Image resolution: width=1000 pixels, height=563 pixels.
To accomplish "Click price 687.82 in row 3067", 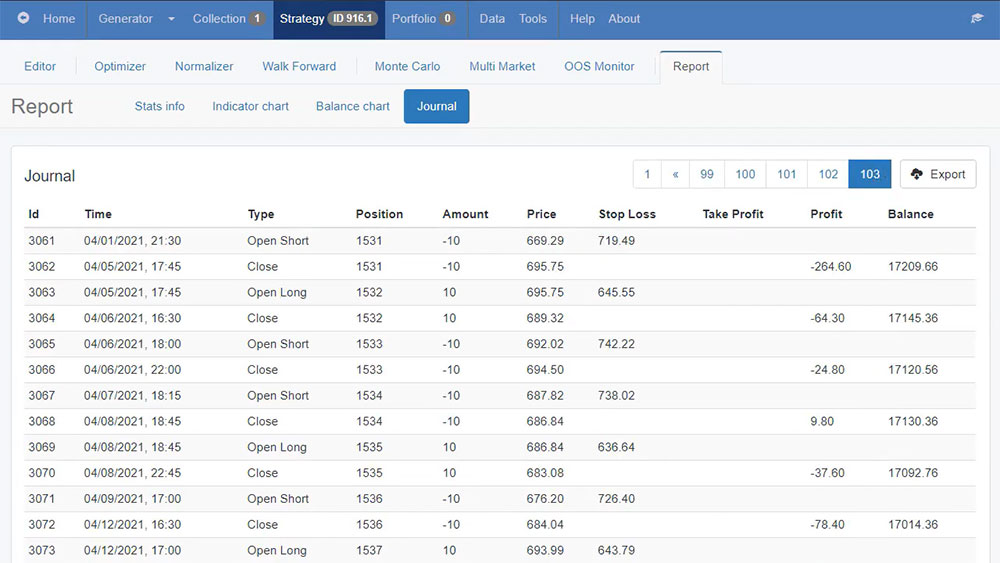I will click(545, 396).
